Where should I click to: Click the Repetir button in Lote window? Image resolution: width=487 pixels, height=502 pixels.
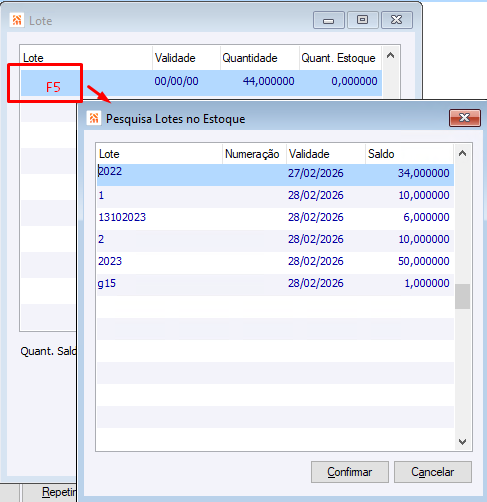click(50, 493)
